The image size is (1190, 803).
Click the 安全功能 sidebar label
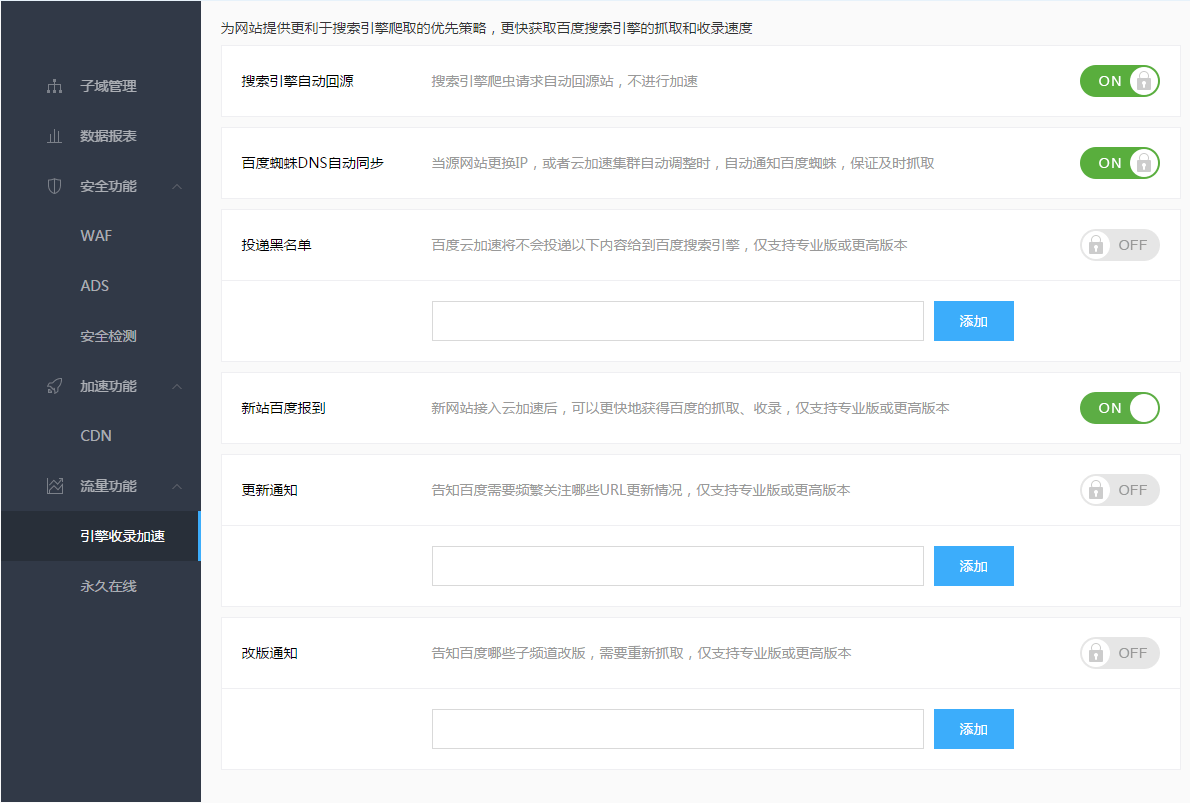109,187
